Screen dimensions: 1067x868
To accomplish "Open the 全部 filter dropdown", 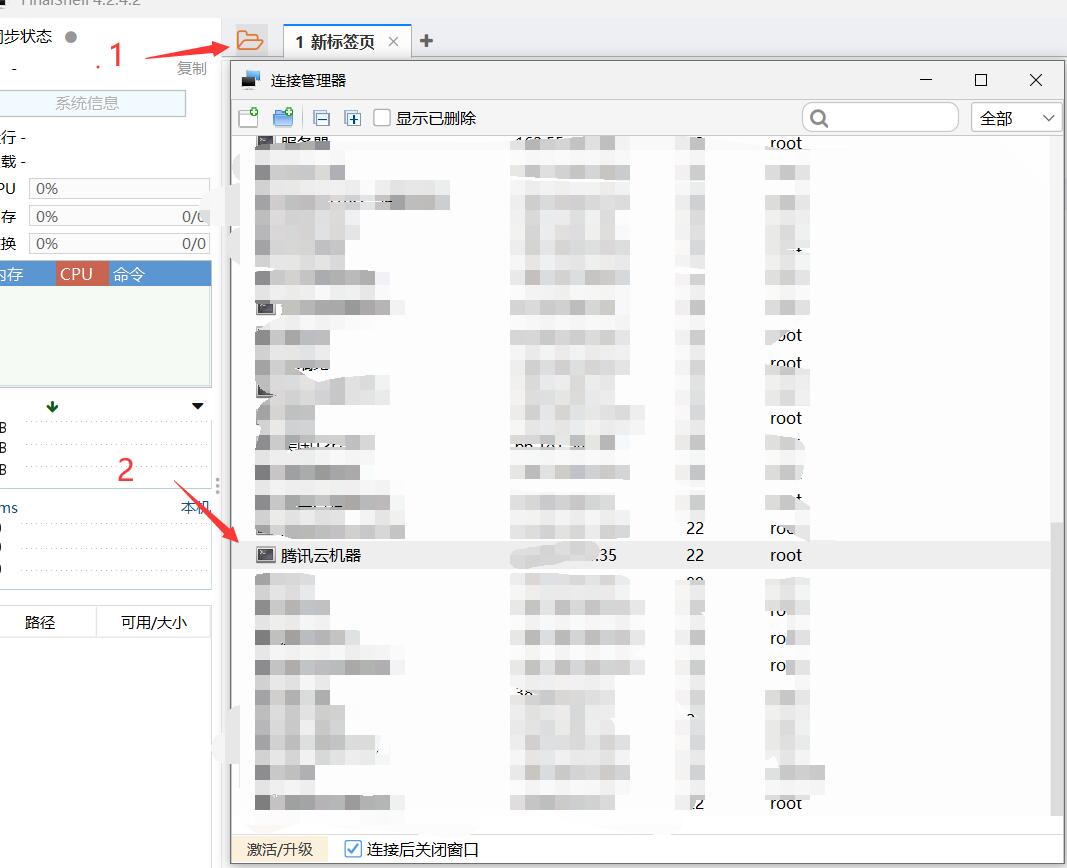I will [1016, 118].
